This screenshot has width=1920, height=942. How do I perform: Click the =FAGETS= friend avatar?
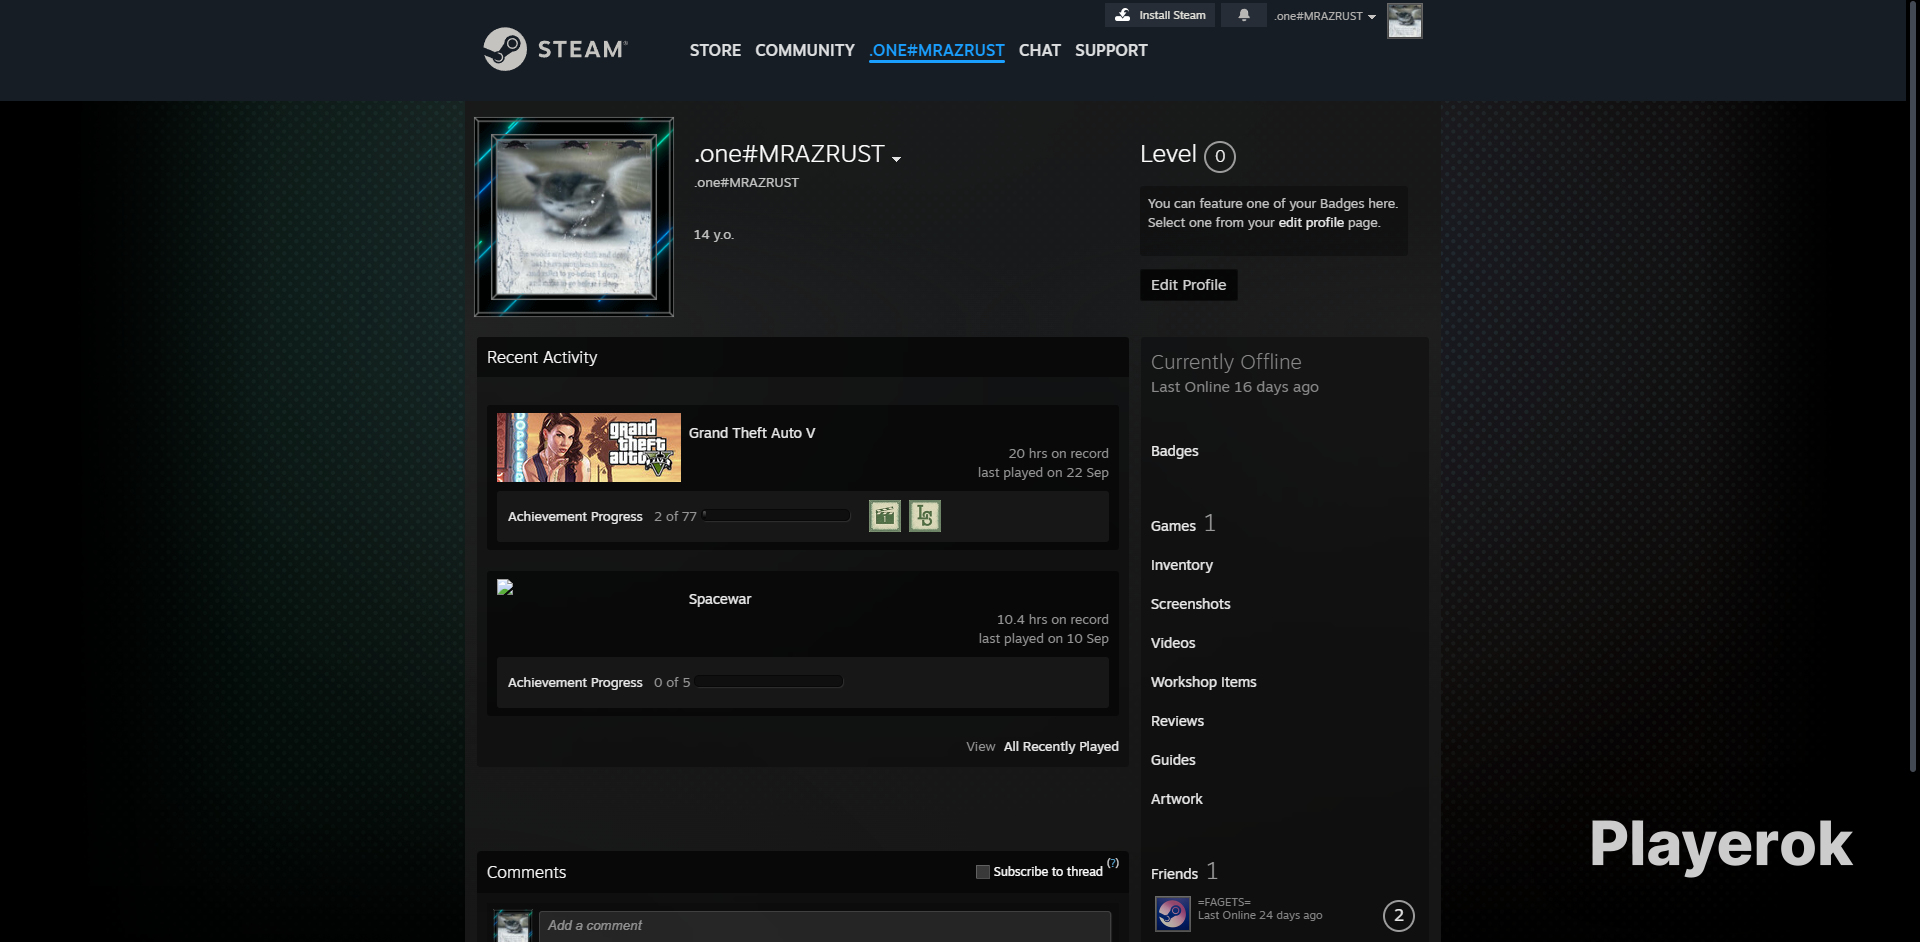1173,913
